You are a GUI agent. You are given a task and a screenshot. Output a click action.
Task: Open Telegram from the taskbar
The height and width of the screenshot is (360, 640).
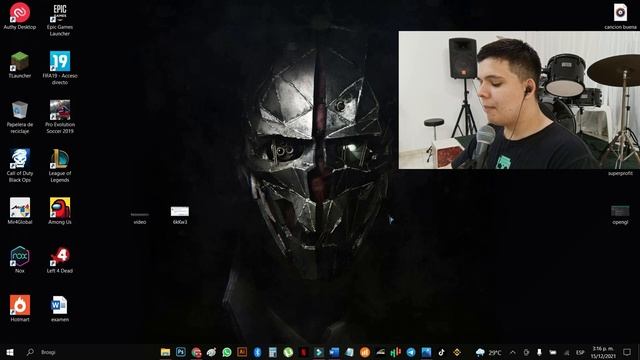coord(411,352)
